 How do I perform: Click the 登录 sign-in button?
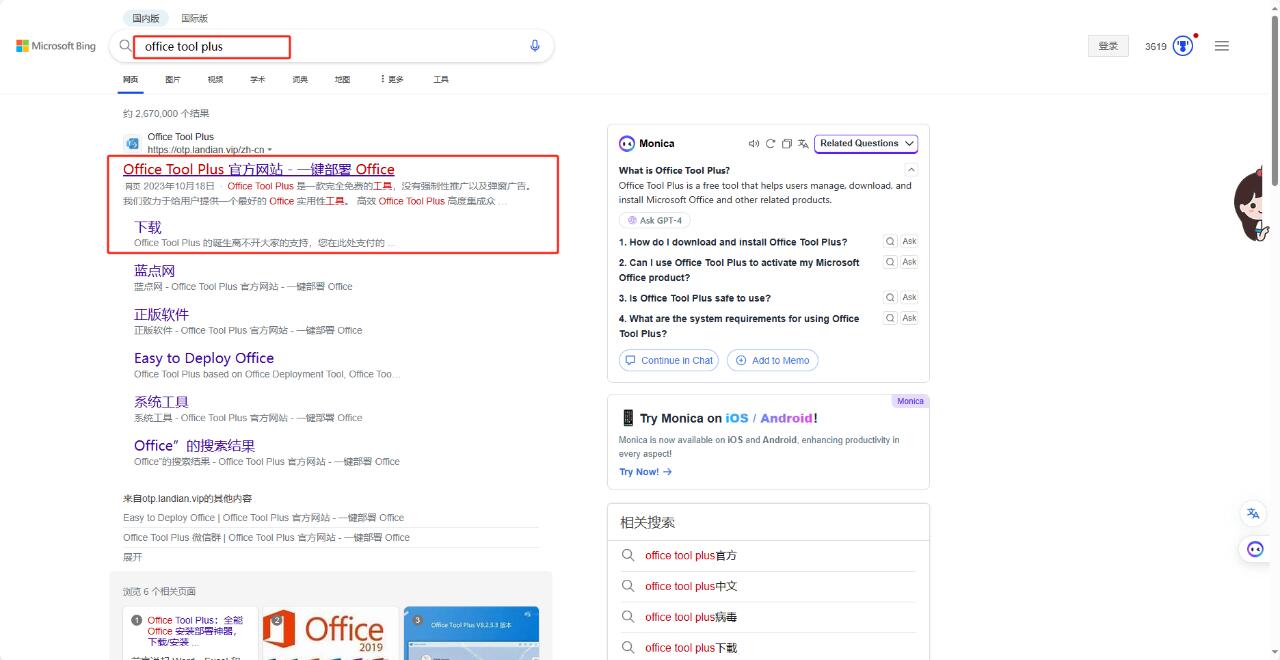coord(1108,46)
